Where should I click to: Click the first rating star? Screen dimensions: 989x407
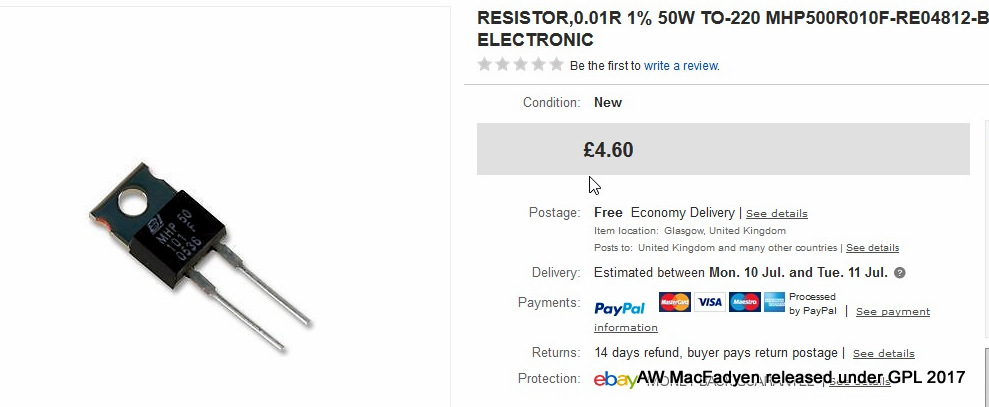click(485, 65)
